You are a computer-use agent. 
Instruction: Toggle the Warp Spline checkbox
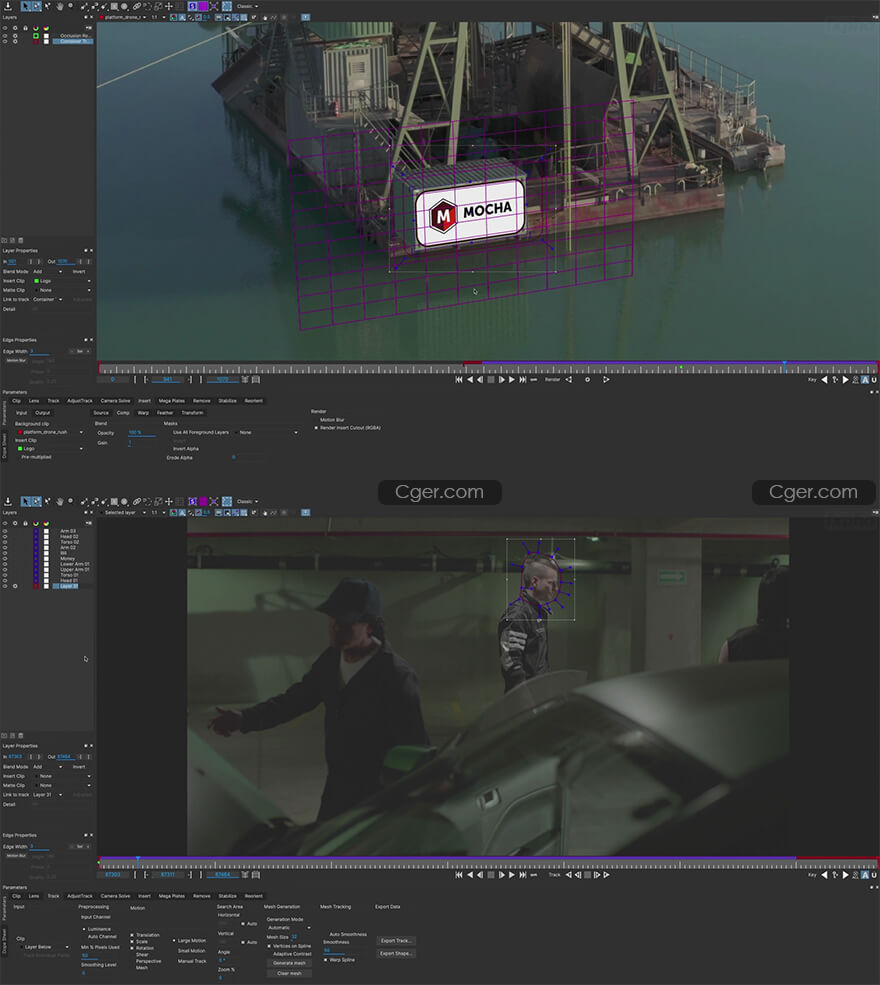tap(325, 959)
